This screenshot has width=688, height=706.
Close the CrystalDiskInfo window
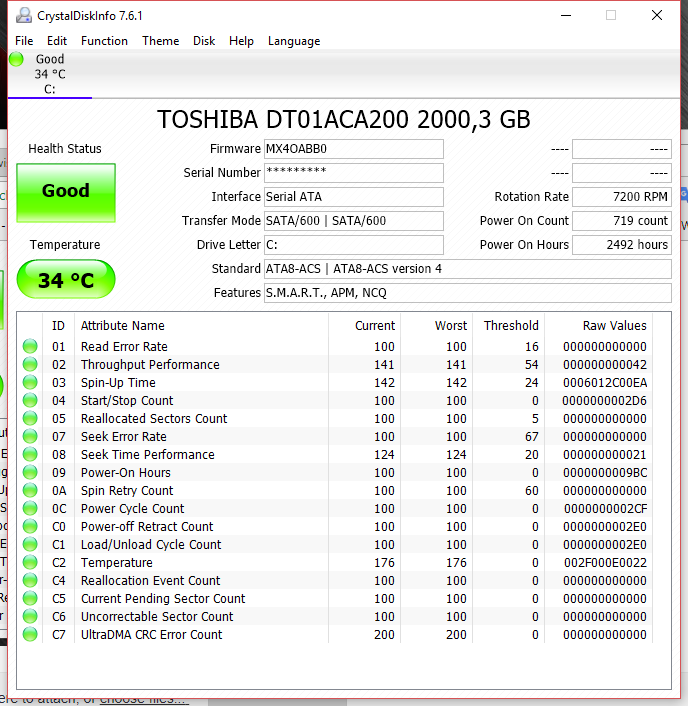coord(657,15)
